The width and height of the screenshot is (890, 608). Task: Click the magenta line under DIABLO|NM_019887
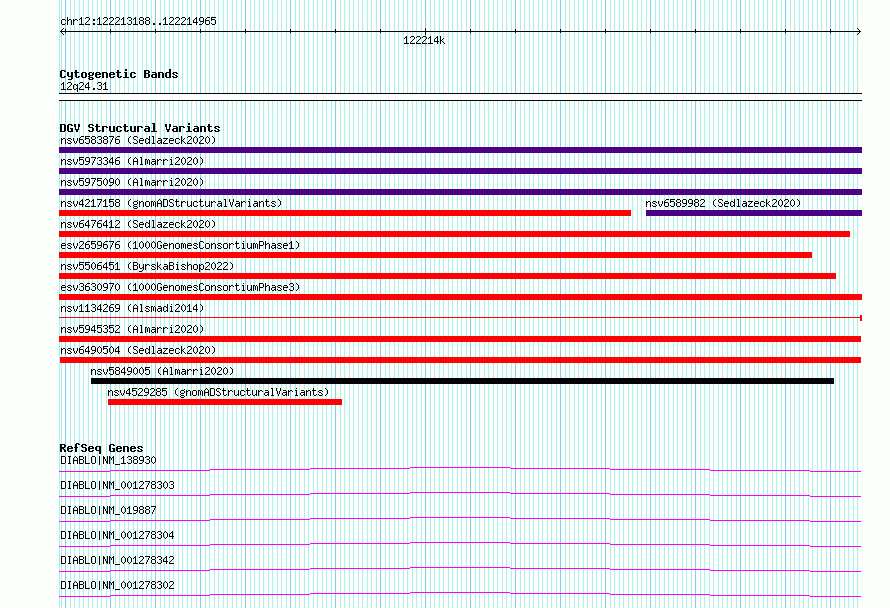(x=460, y=519)
